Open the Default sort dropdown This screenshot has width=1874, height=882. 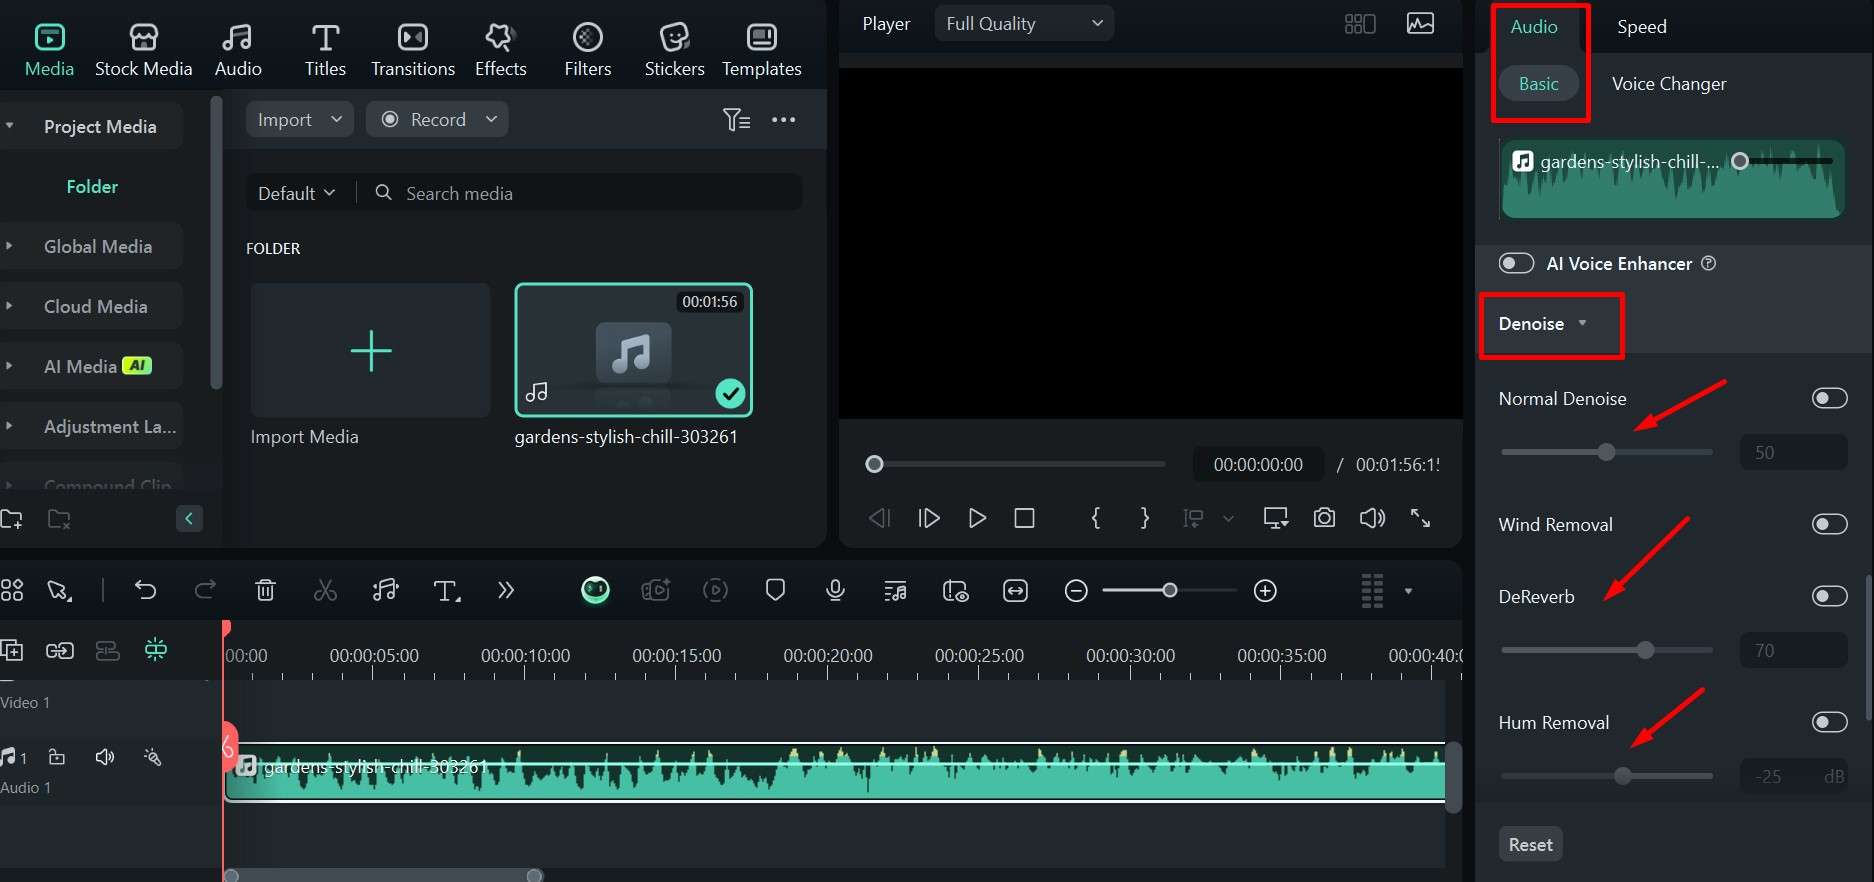(x=296, y=193)
